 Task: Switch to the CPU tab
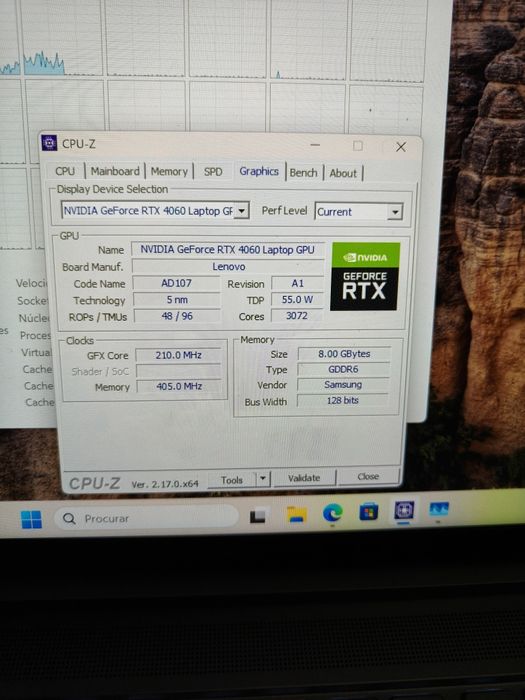click(x=65, y=171)
